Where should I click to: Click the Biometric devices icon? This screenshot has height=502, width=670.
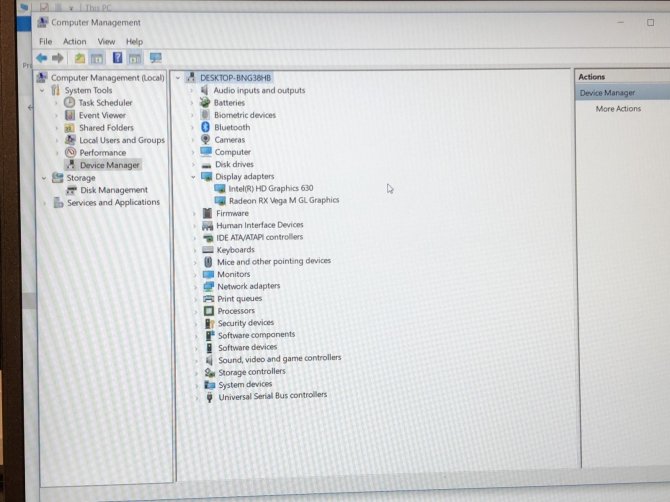click(205, 115)
